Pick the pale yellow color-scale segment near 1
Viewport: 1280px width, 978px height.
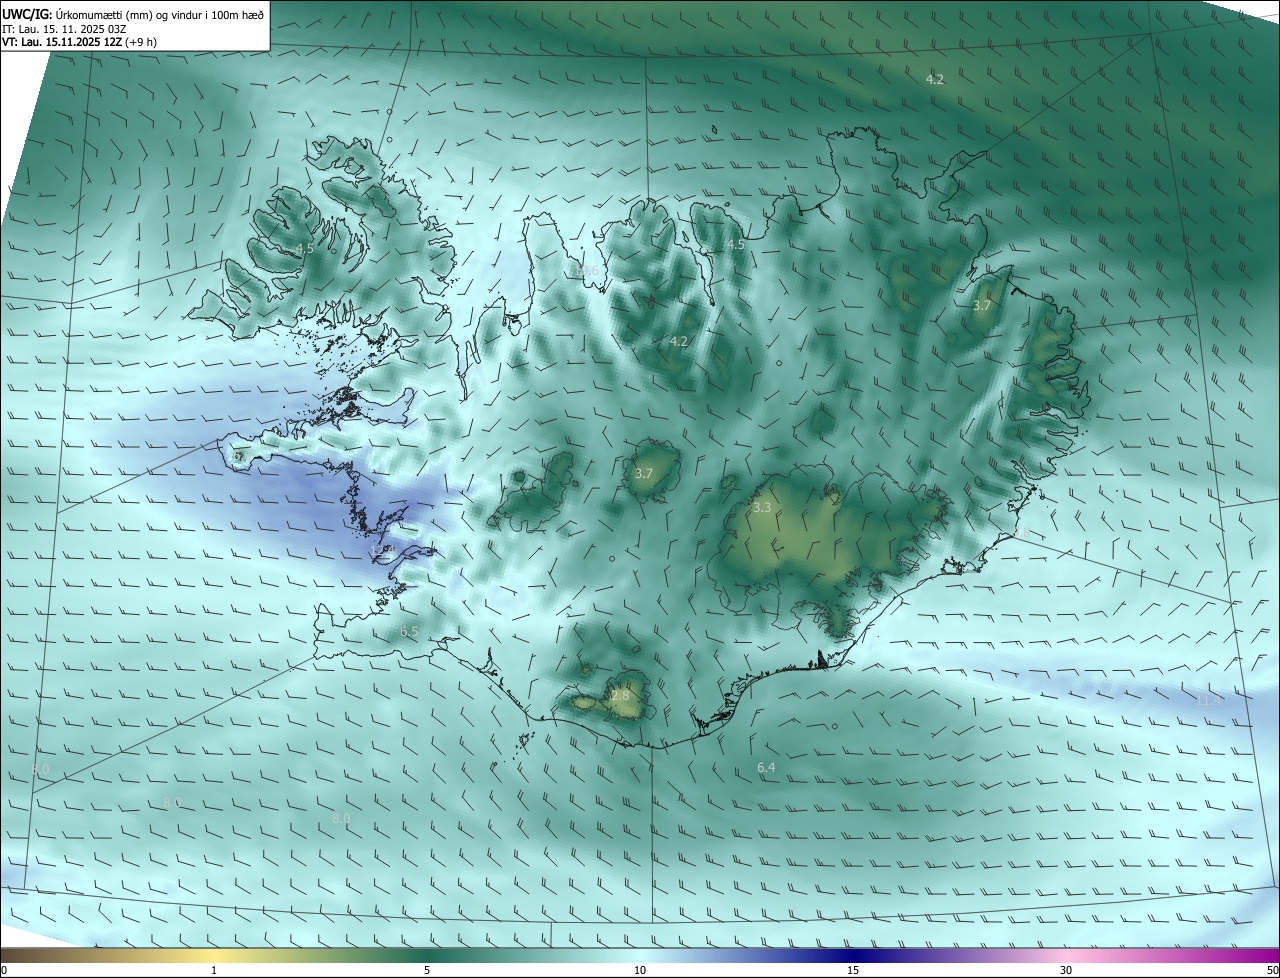point(214,955)
